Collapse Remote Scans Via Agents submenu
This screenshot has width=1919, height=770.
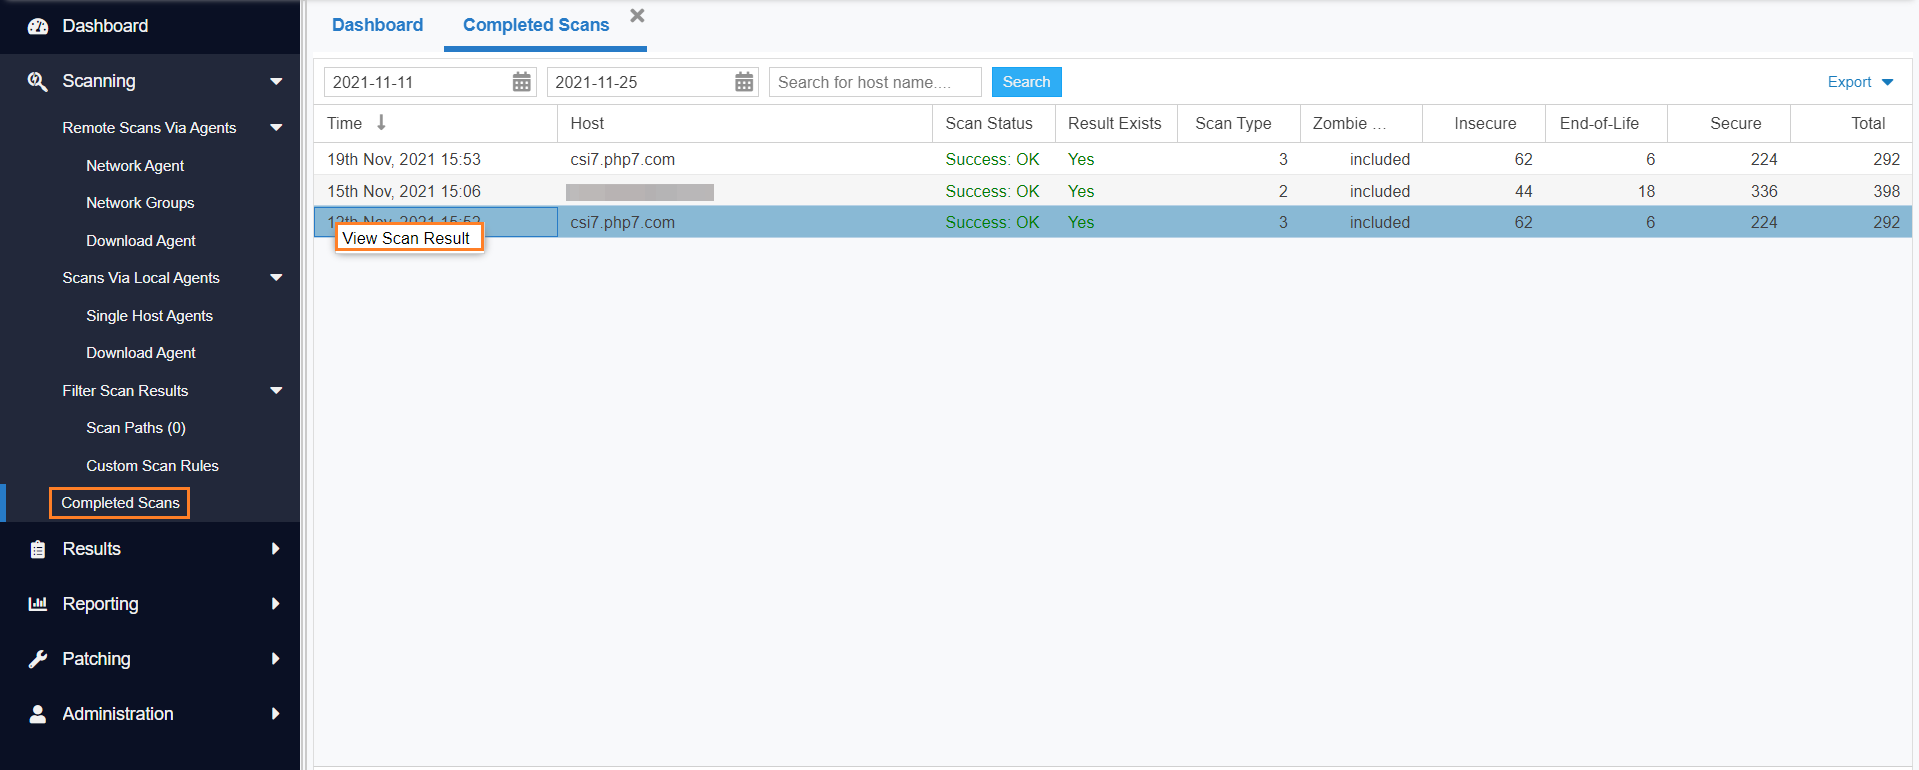(276, 128)
